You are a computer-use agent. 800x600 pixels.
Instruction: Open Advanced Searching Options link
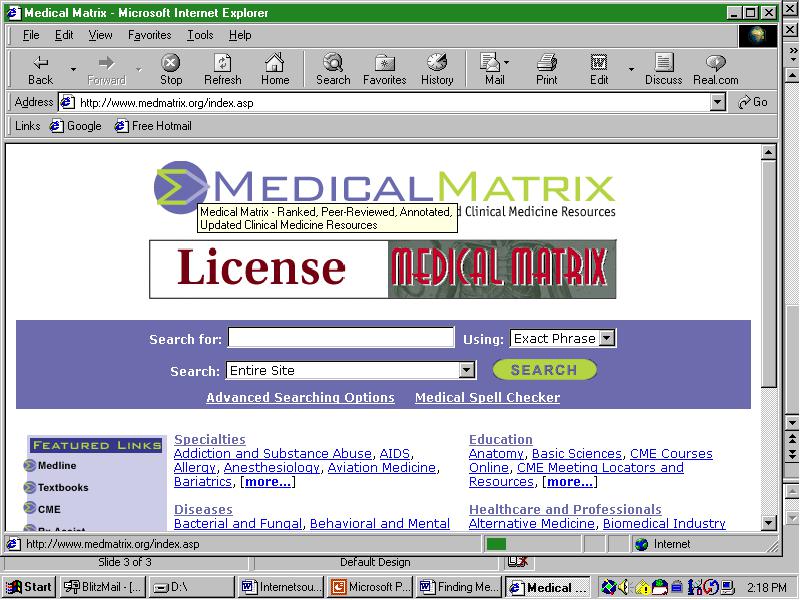coord(300,397)
